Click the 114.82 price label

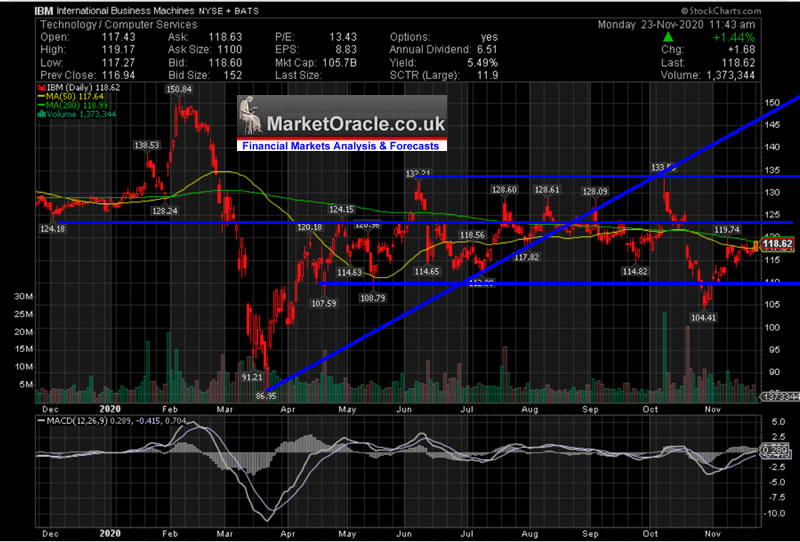[635, 272]
